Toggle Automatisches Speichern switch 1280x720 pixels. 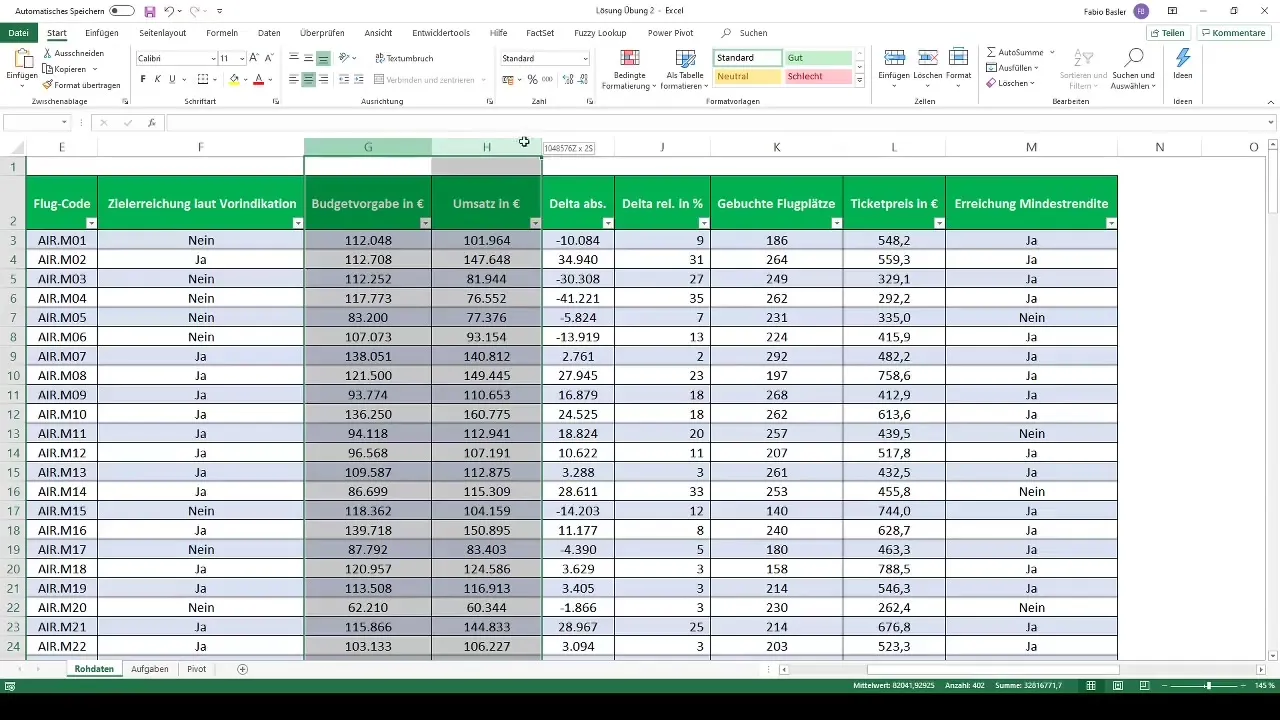pos(122,11)
